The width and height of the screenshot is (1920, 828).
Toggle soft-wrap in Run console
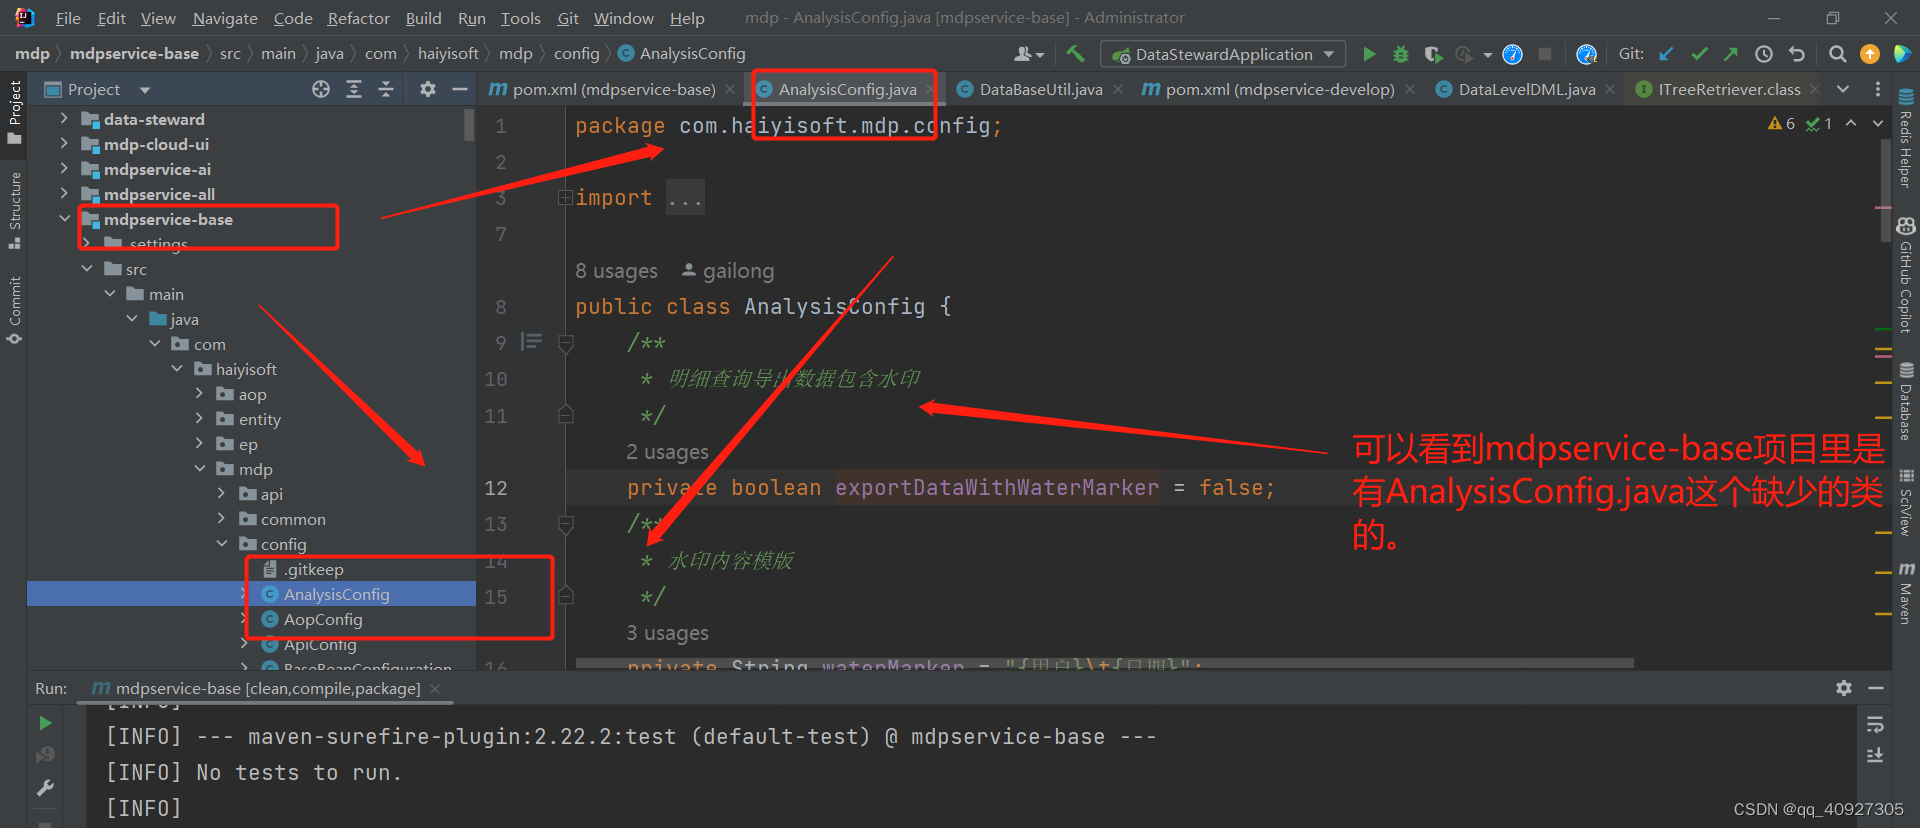[x=1875, y=724]
